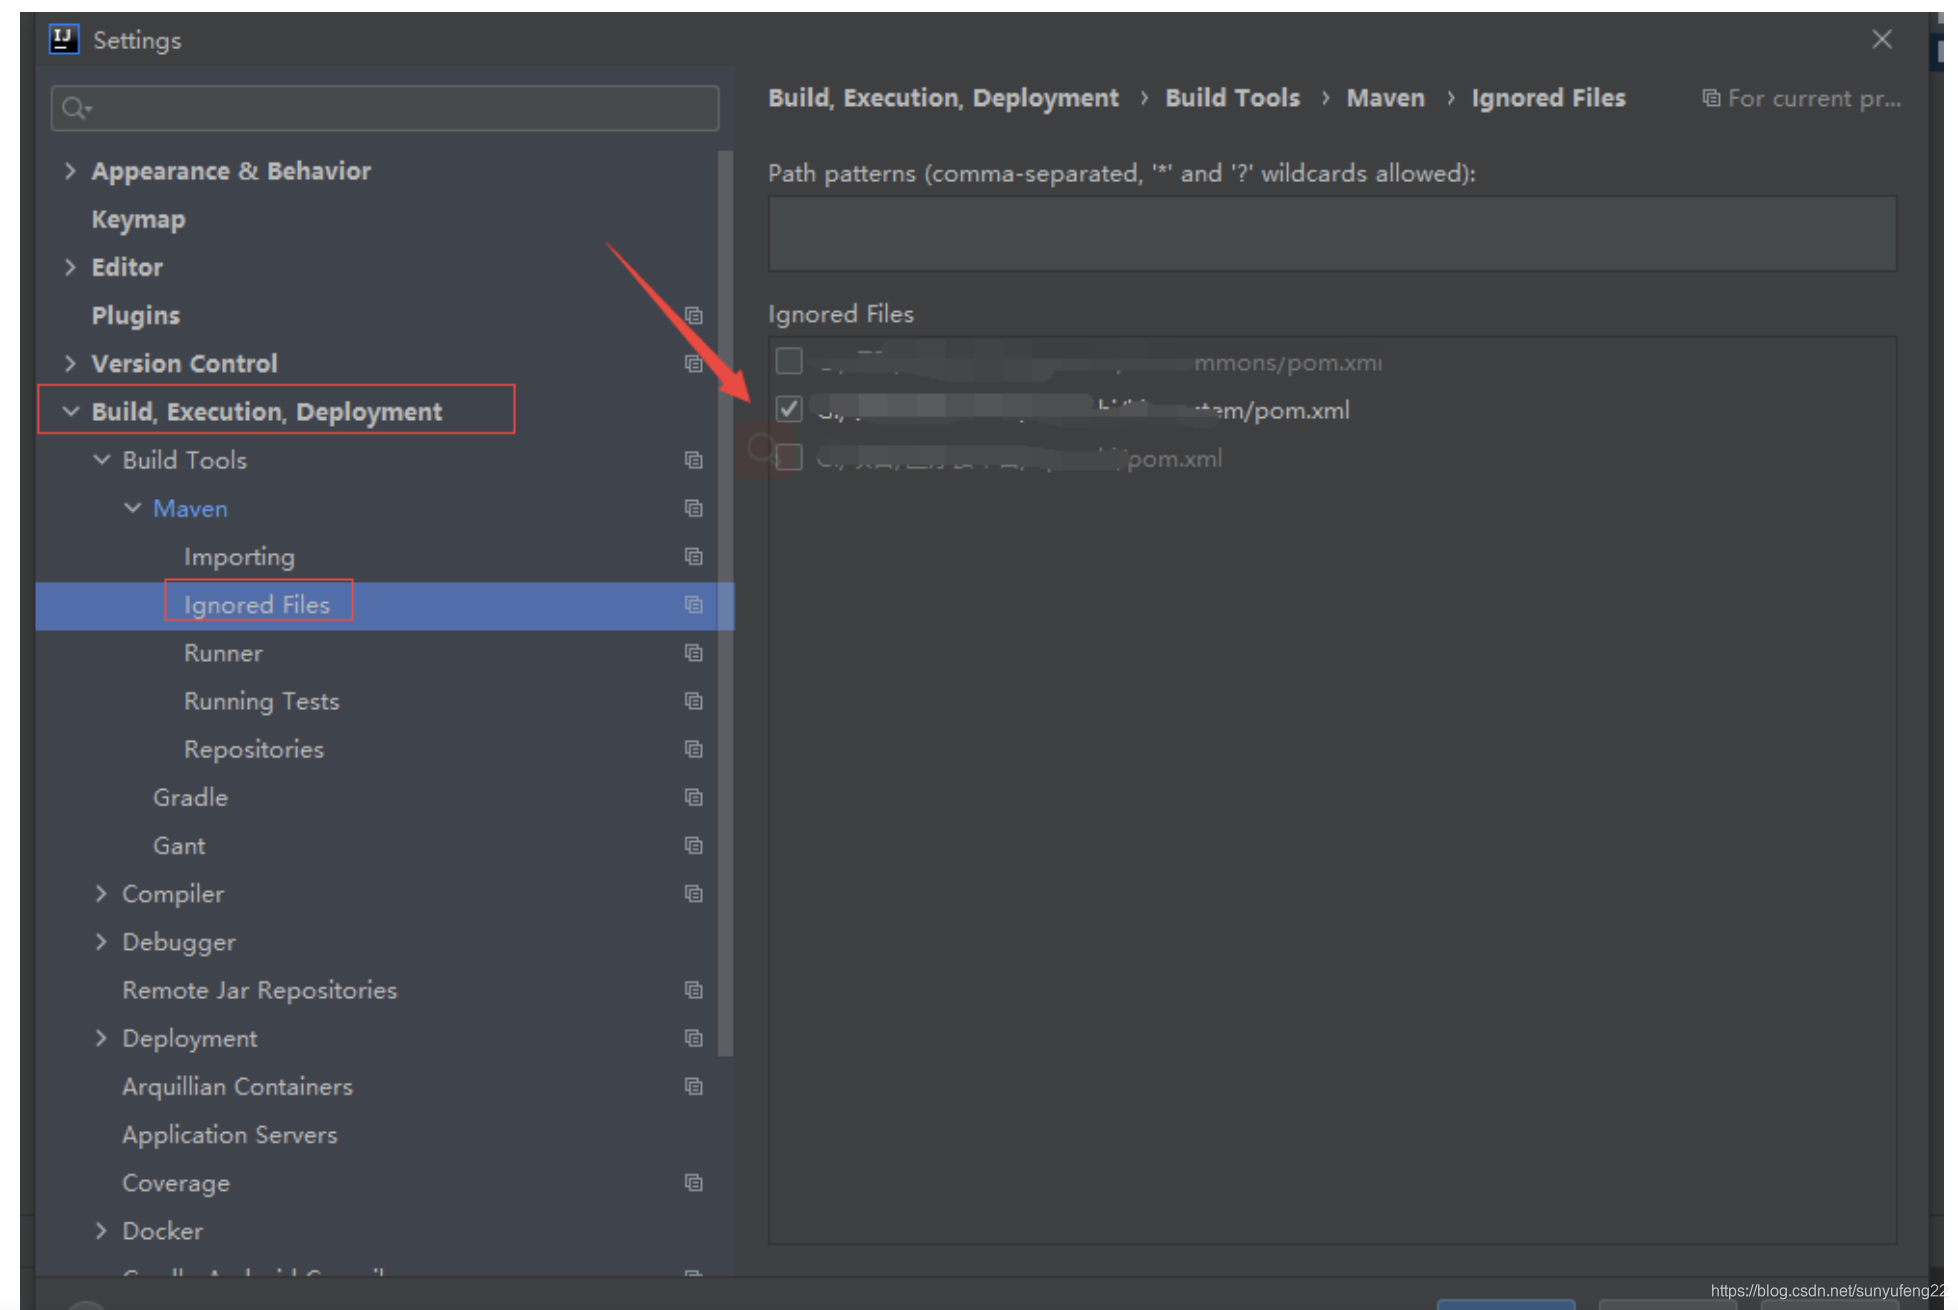Collapse the Maven node
1958x1310 pixels.
point(132,508)
